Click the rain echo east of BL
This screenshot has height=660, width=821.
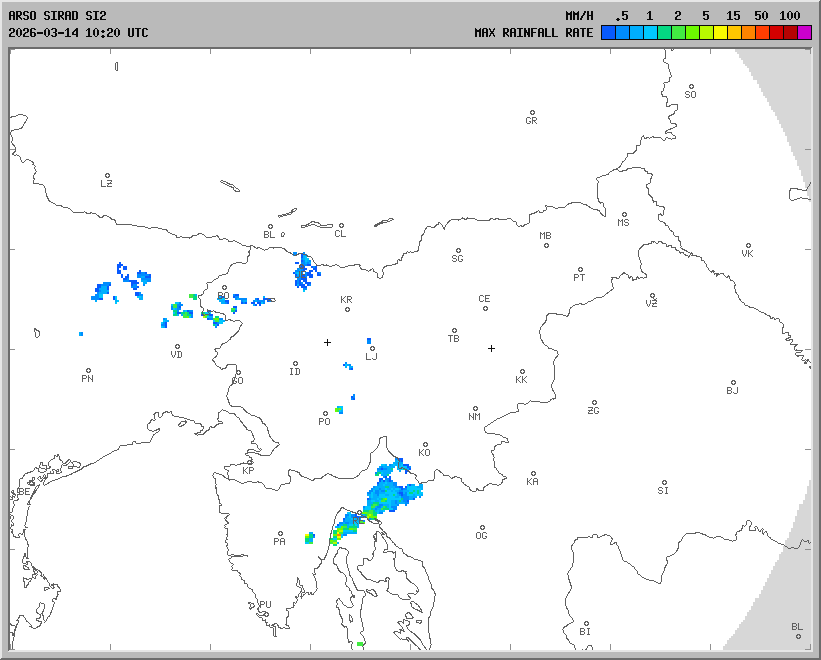(304, 270)
